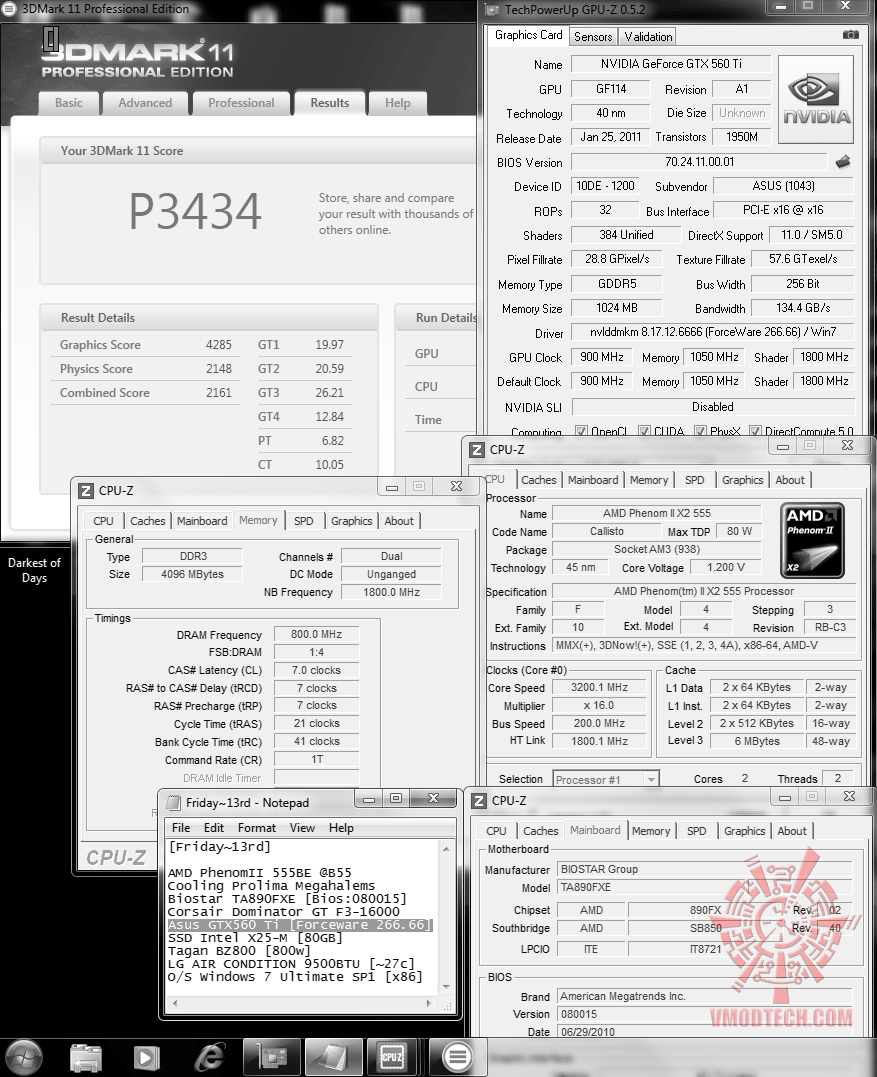This screenshot has height=1077, width=877.
Task: Click the BIOS save chip icon in GPU-Z
Action: 843,162
